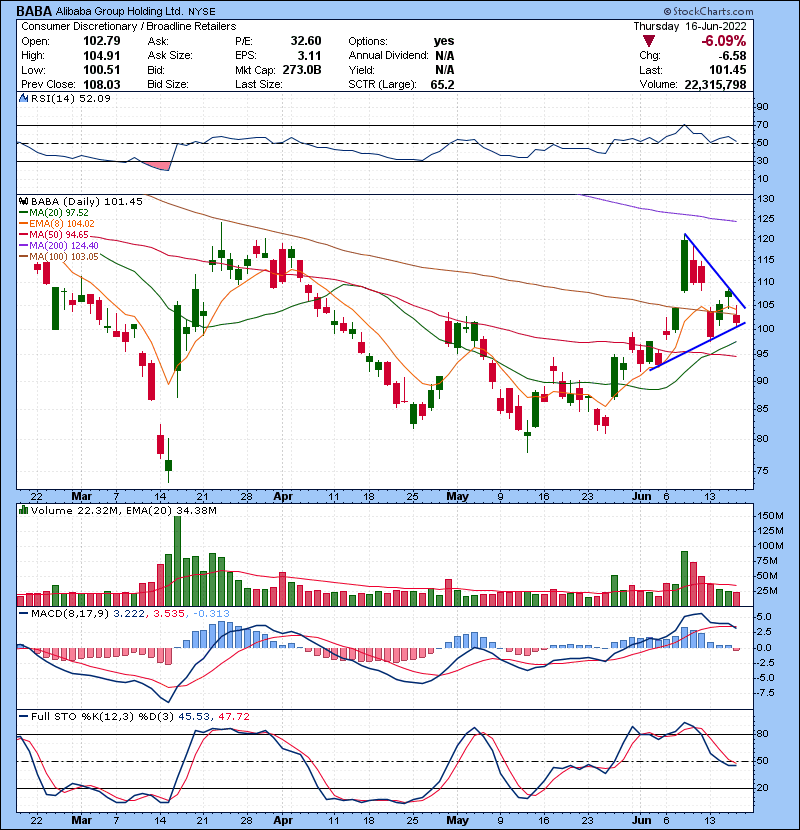Click the 'Alibaba Group Holding Ltd.' company name
The width and height of the screenshot is (800, 830).
[120, 11]
